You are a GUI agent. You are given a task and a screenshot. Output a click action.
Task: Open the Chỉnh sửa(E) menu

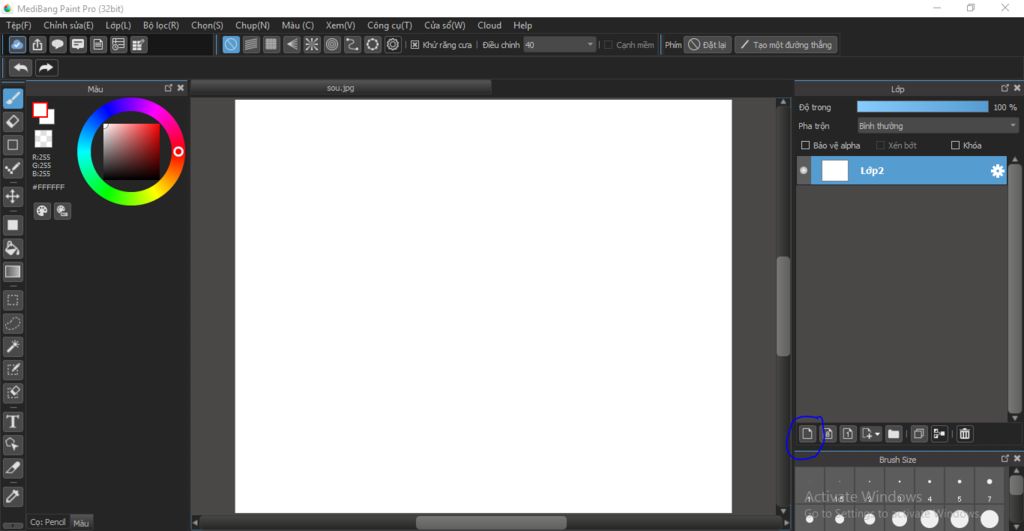pos(68,25)
